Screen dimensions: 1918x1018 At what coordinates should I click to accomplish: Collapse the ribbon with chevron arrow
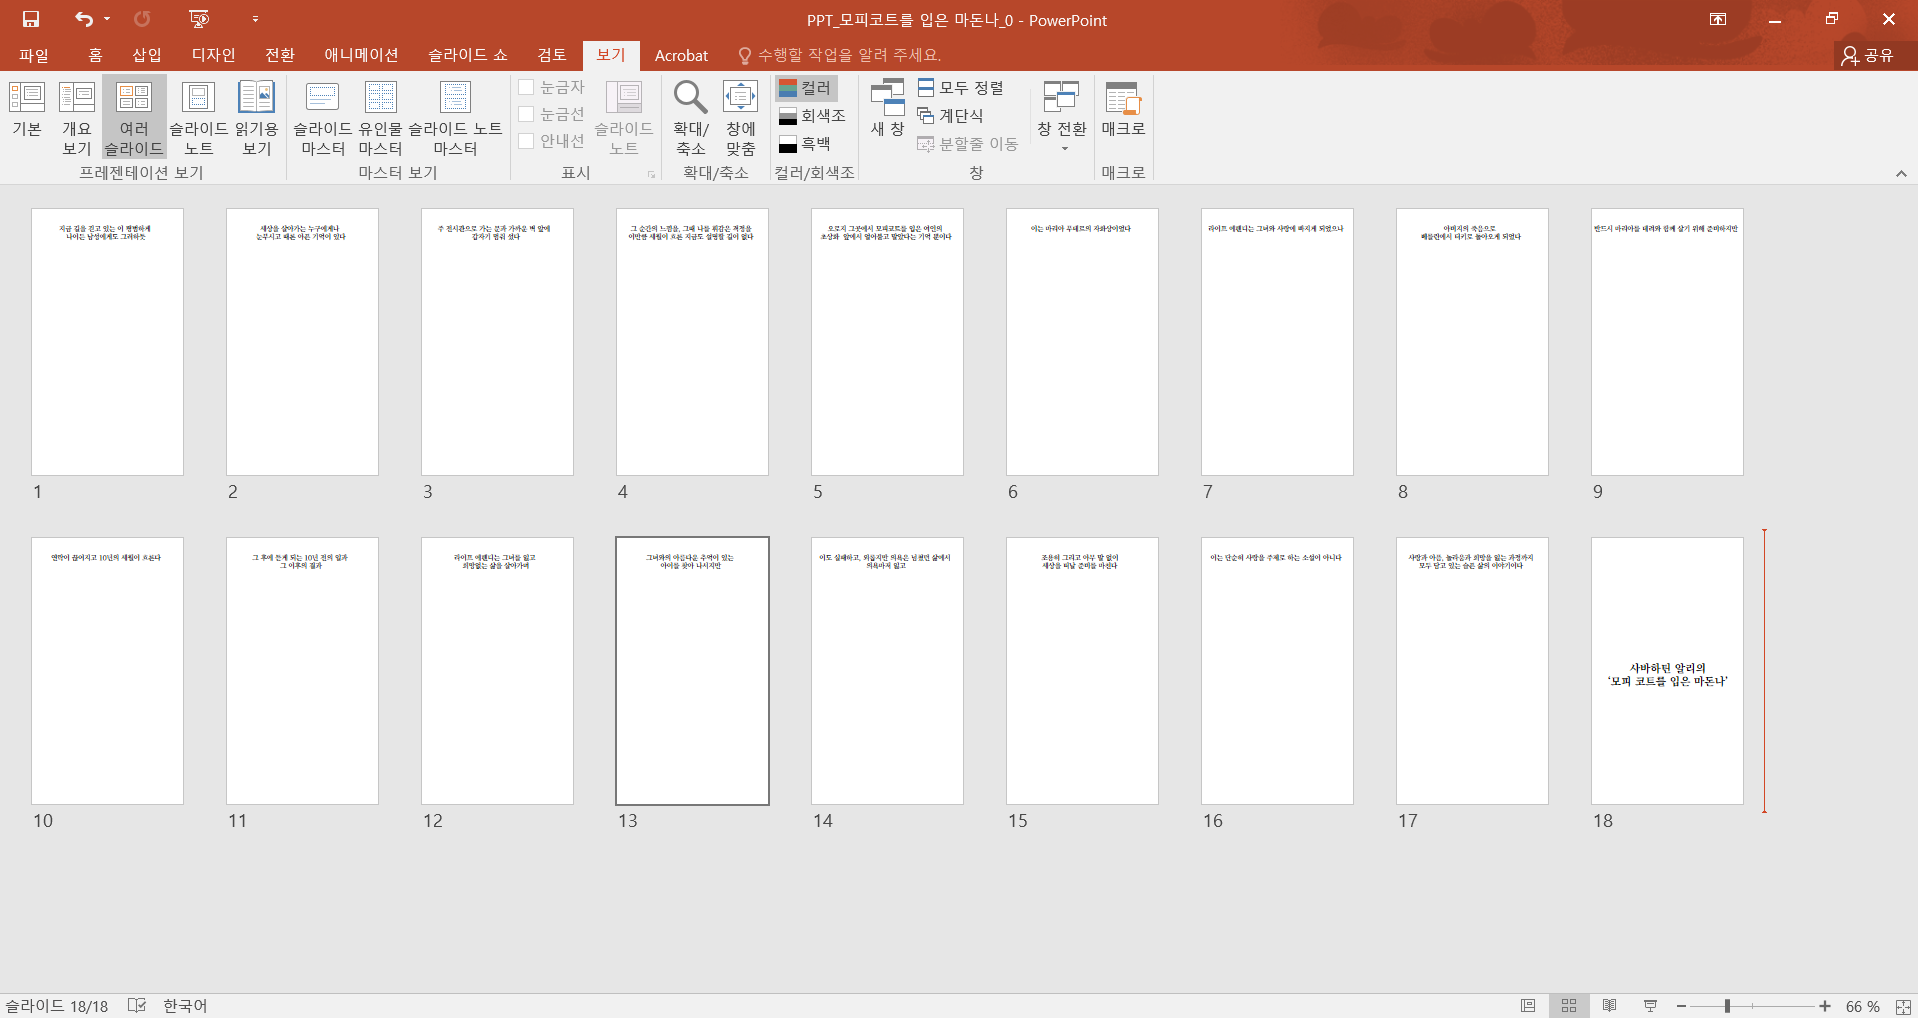(x=1901, y=174)
